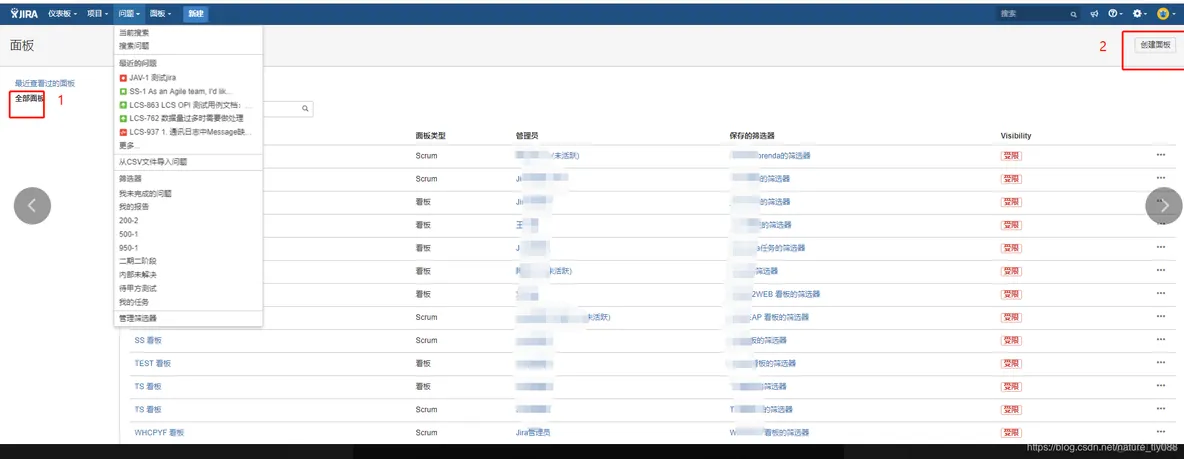Click the blue 新建 button

tap(196, 14)
